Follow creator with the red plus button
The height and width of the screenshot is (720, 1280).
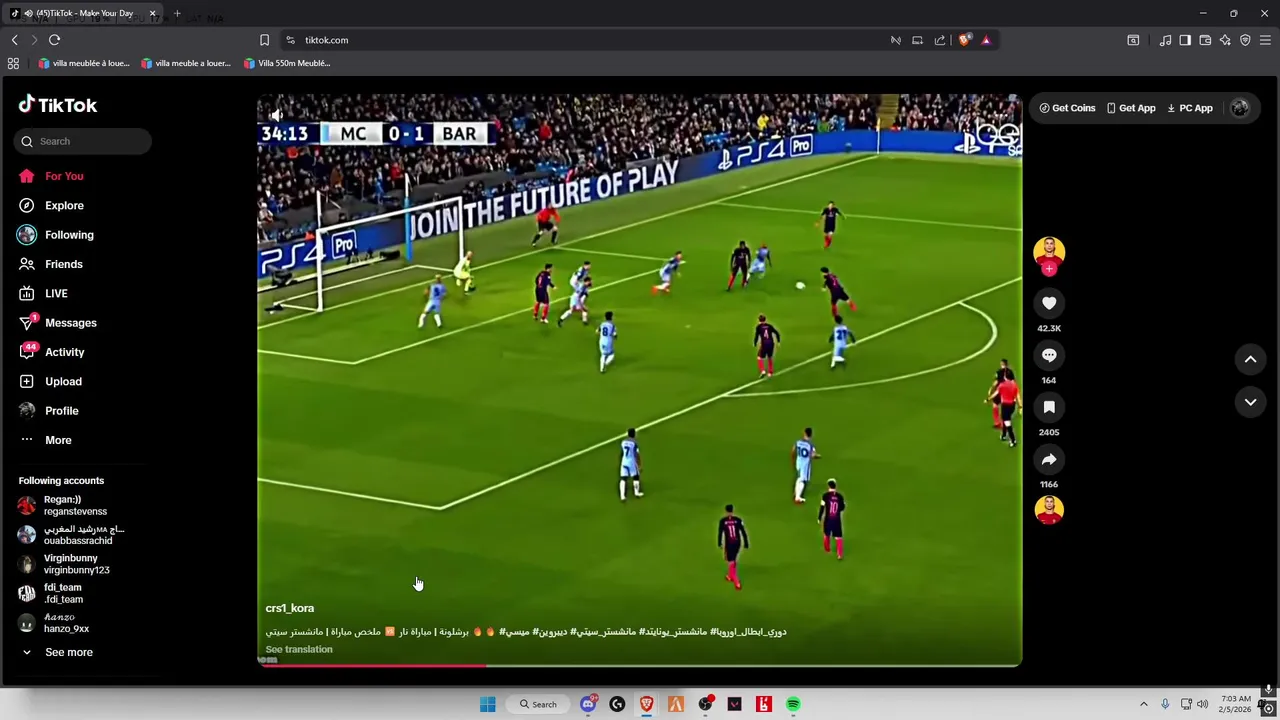click(1049, 269)
